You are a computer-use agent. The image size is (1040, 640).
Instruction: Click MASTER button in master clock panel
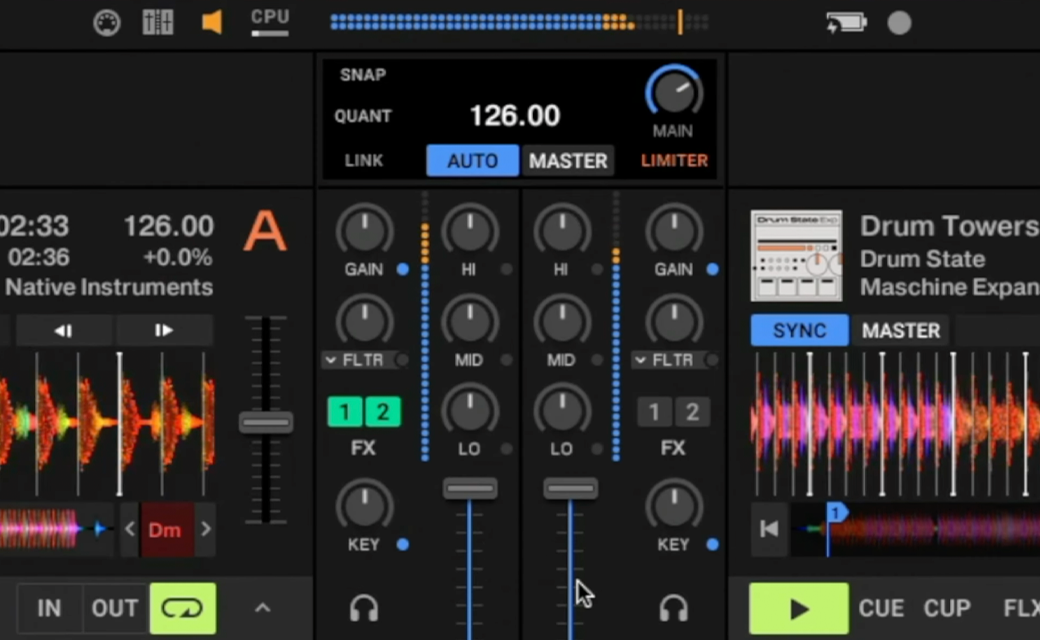pos(568,160)
